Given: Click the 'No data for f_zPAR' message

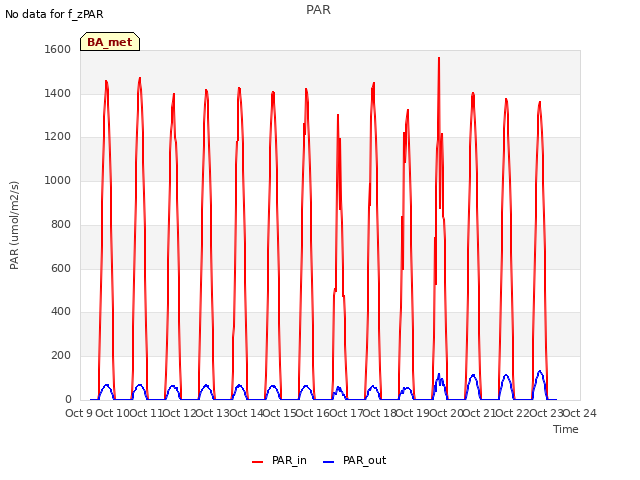Looking at the screenshot, I should tap(54, 14).
